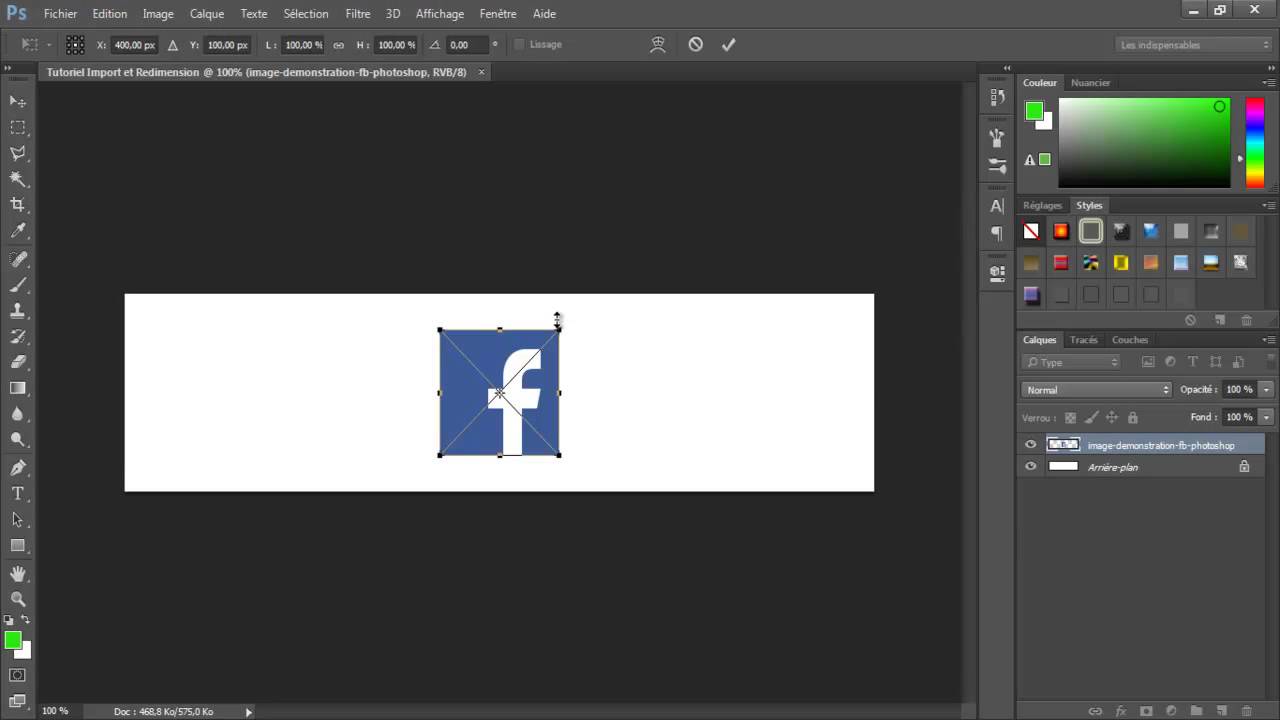Open the Opacité value dropdown arrow
The width and height of the screenshot is (1280, 720).
[1267, 390]
